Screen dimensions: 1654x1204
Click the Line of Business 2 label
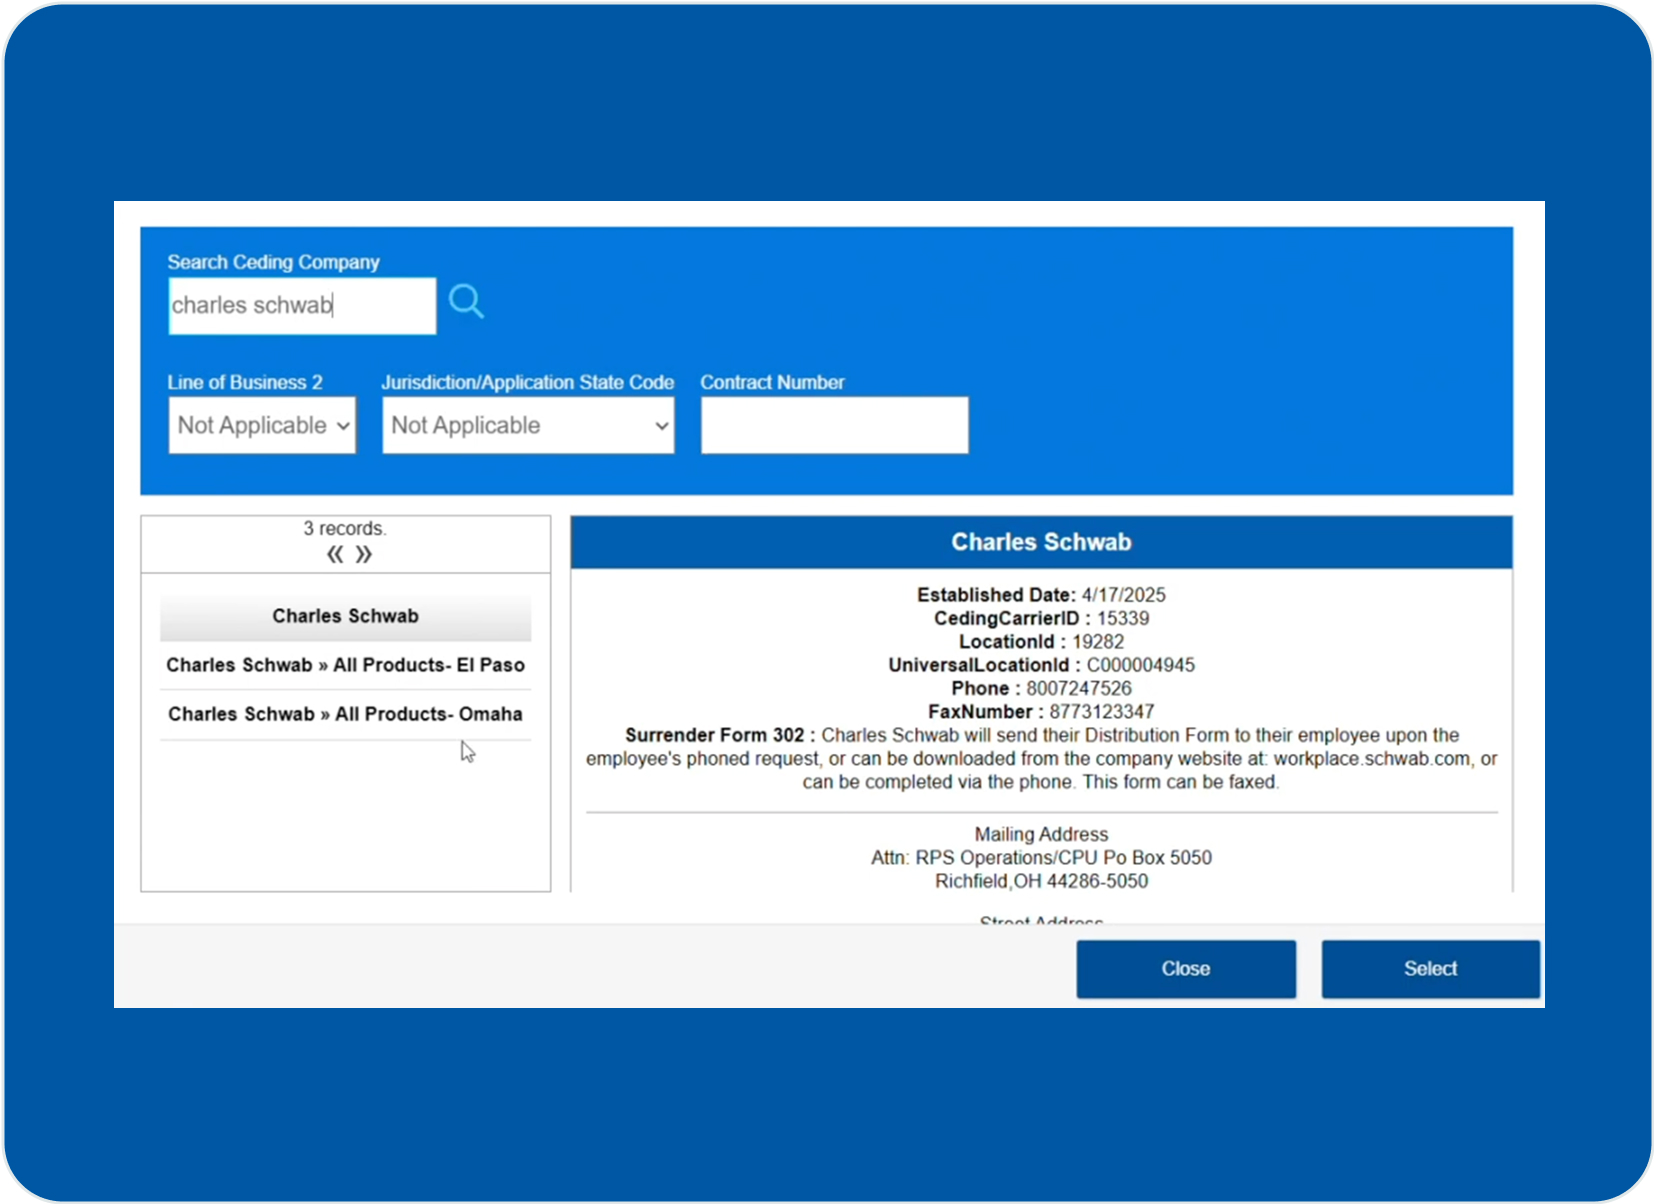(245, 382)
